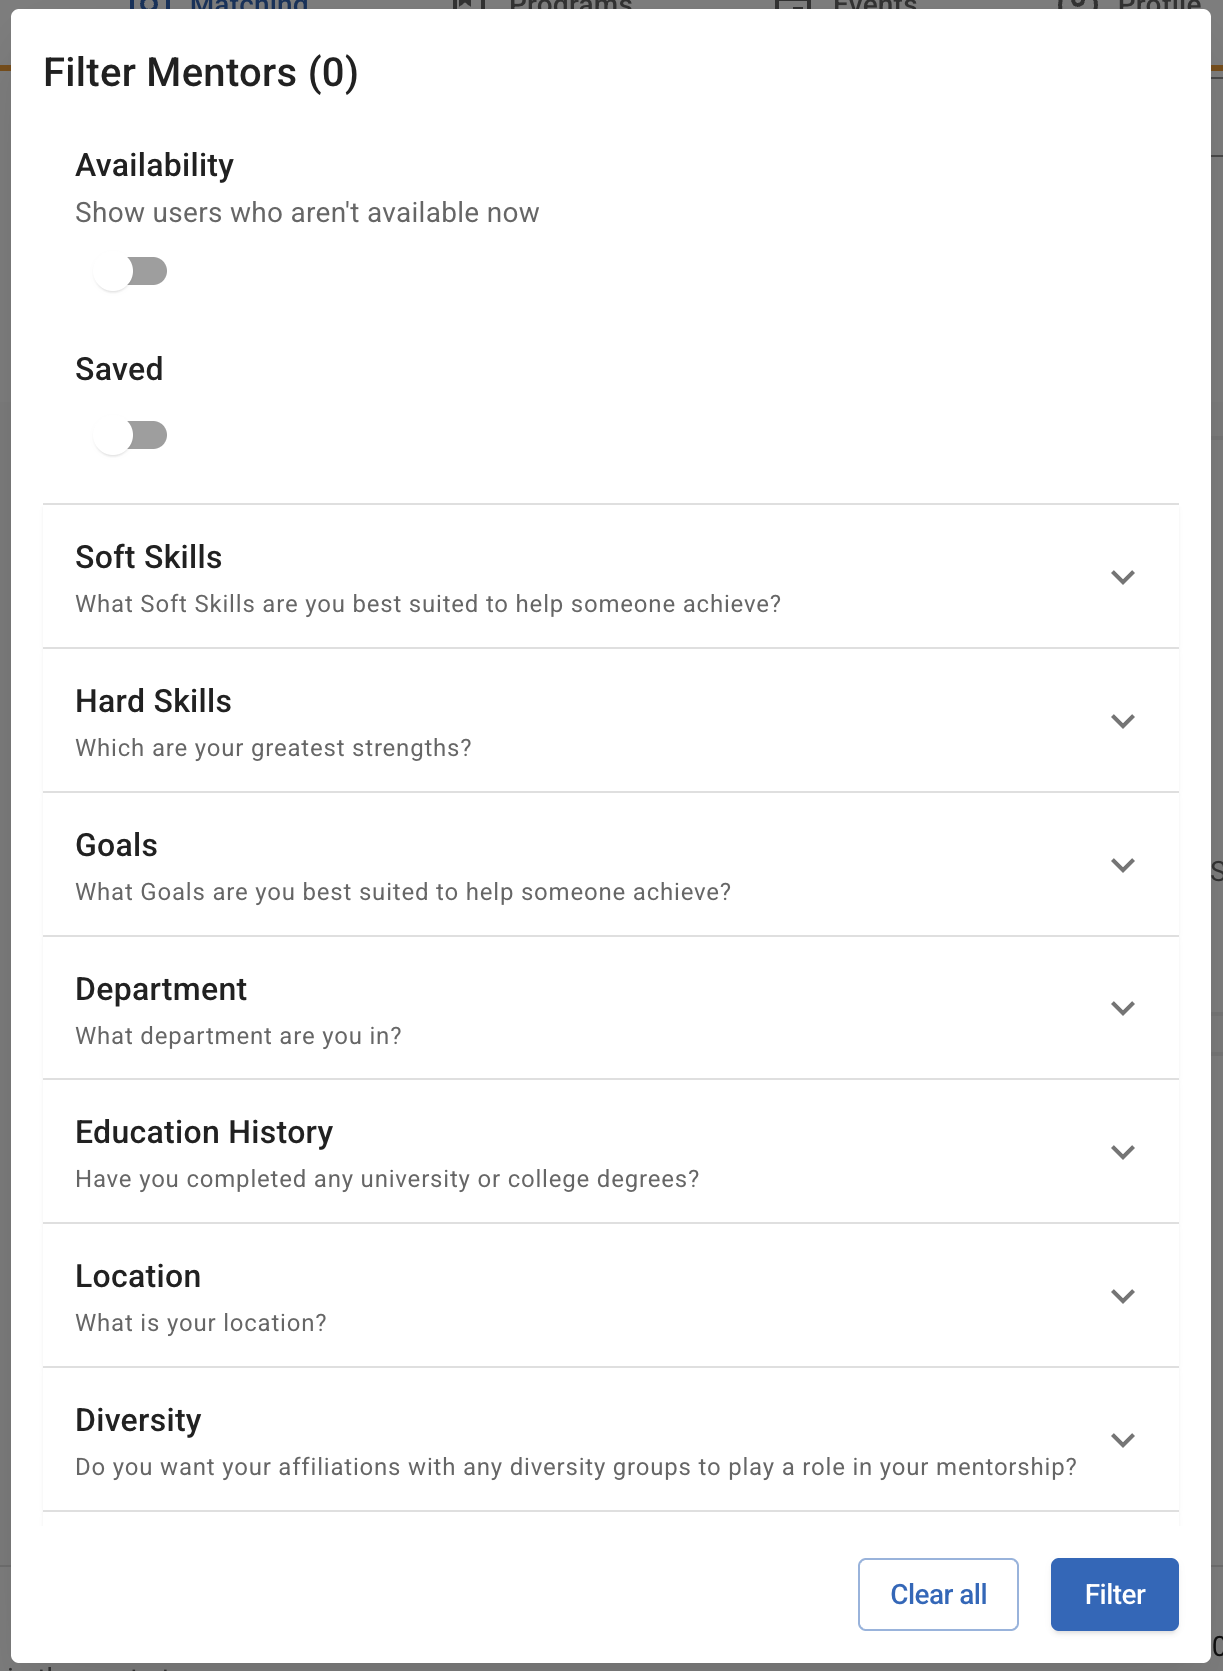The image size is (1223, 1671).
Task: Enable the Saved mentors toggle
Action: pyautogui.click(x=130, y=436)
